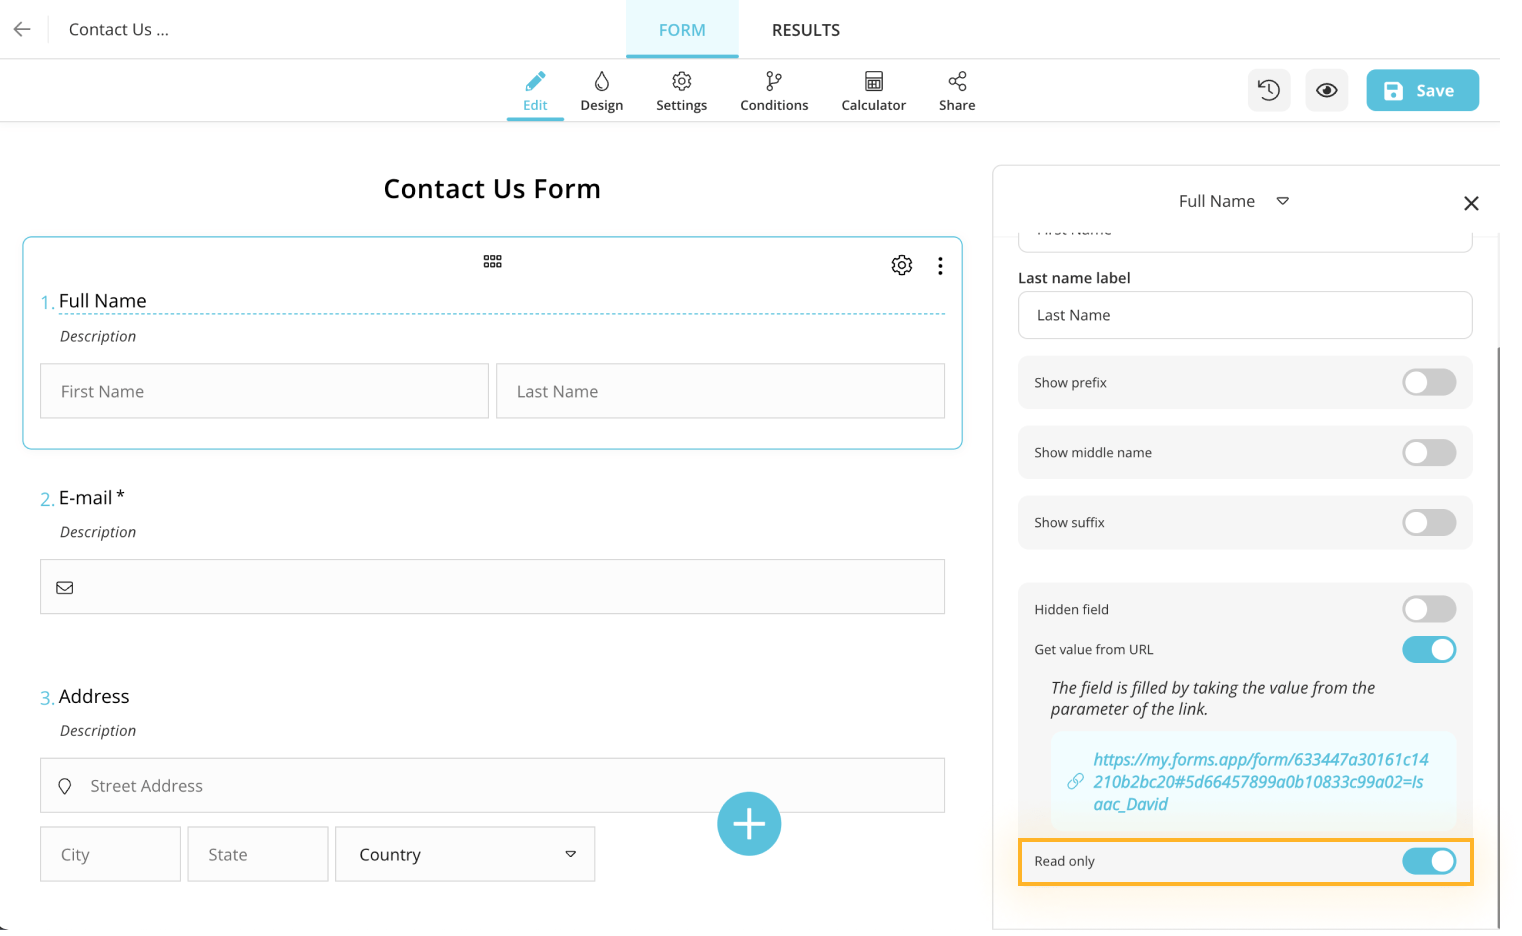Click the Street Address text area

[x=492, y=785]
